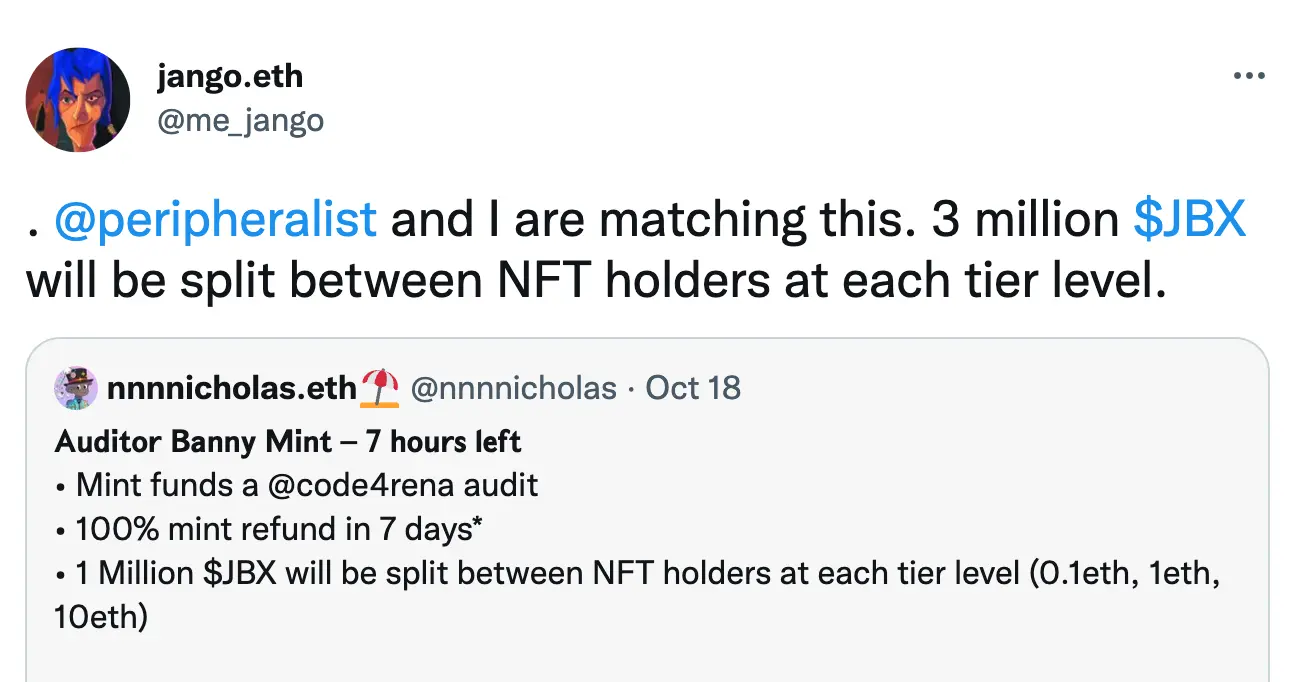The image size is (1294, 682).
Task: Click the 'Auditor Banny Mint – 7 hours left' heading
Action: pyautogui.click(x=288, y=441)
